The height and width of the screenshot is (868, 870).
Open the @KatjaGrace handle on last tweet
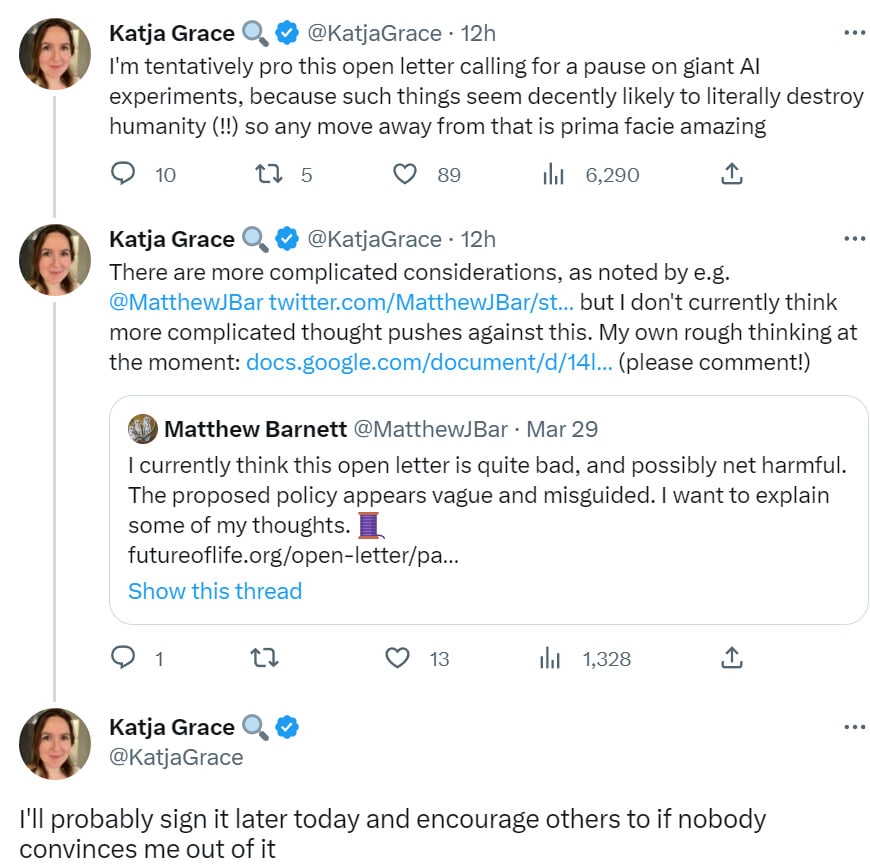pyautogui.click(x=176, y=757)
